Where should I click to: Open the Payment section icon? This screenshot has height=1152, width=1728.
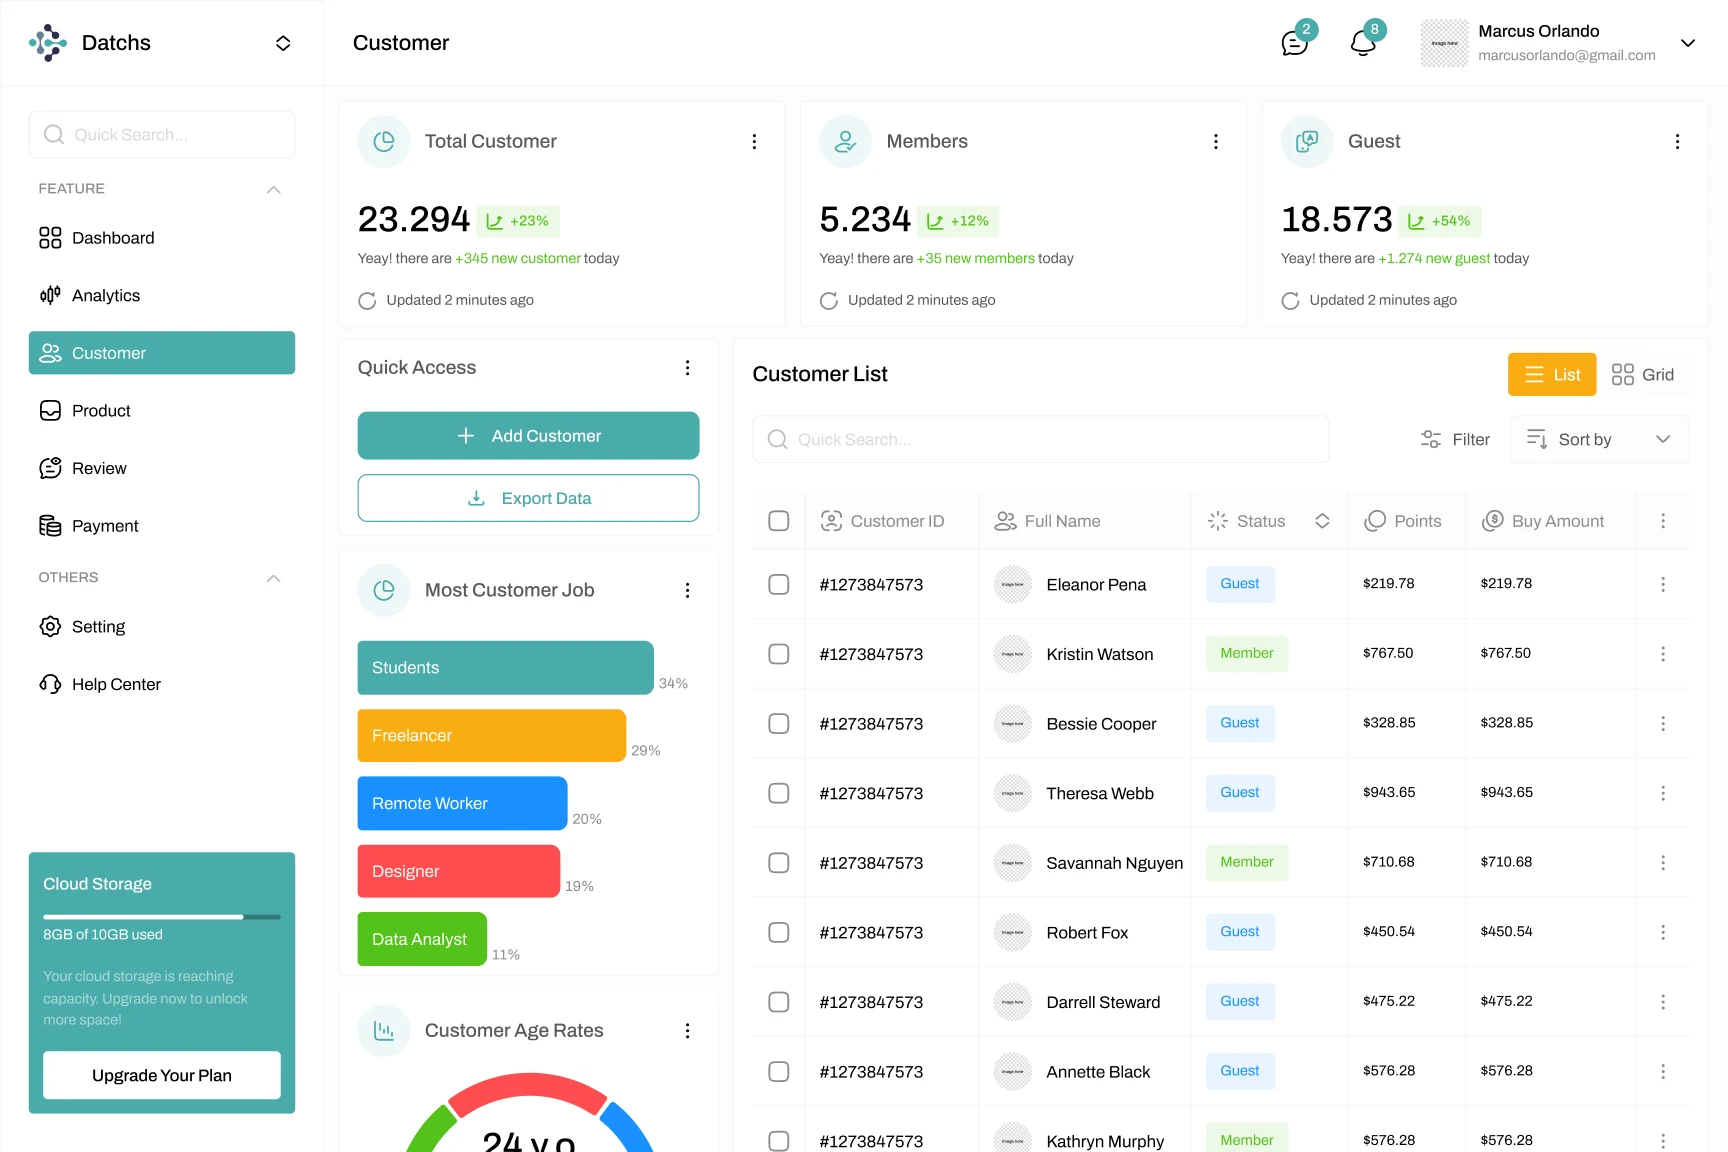[50, 525]
